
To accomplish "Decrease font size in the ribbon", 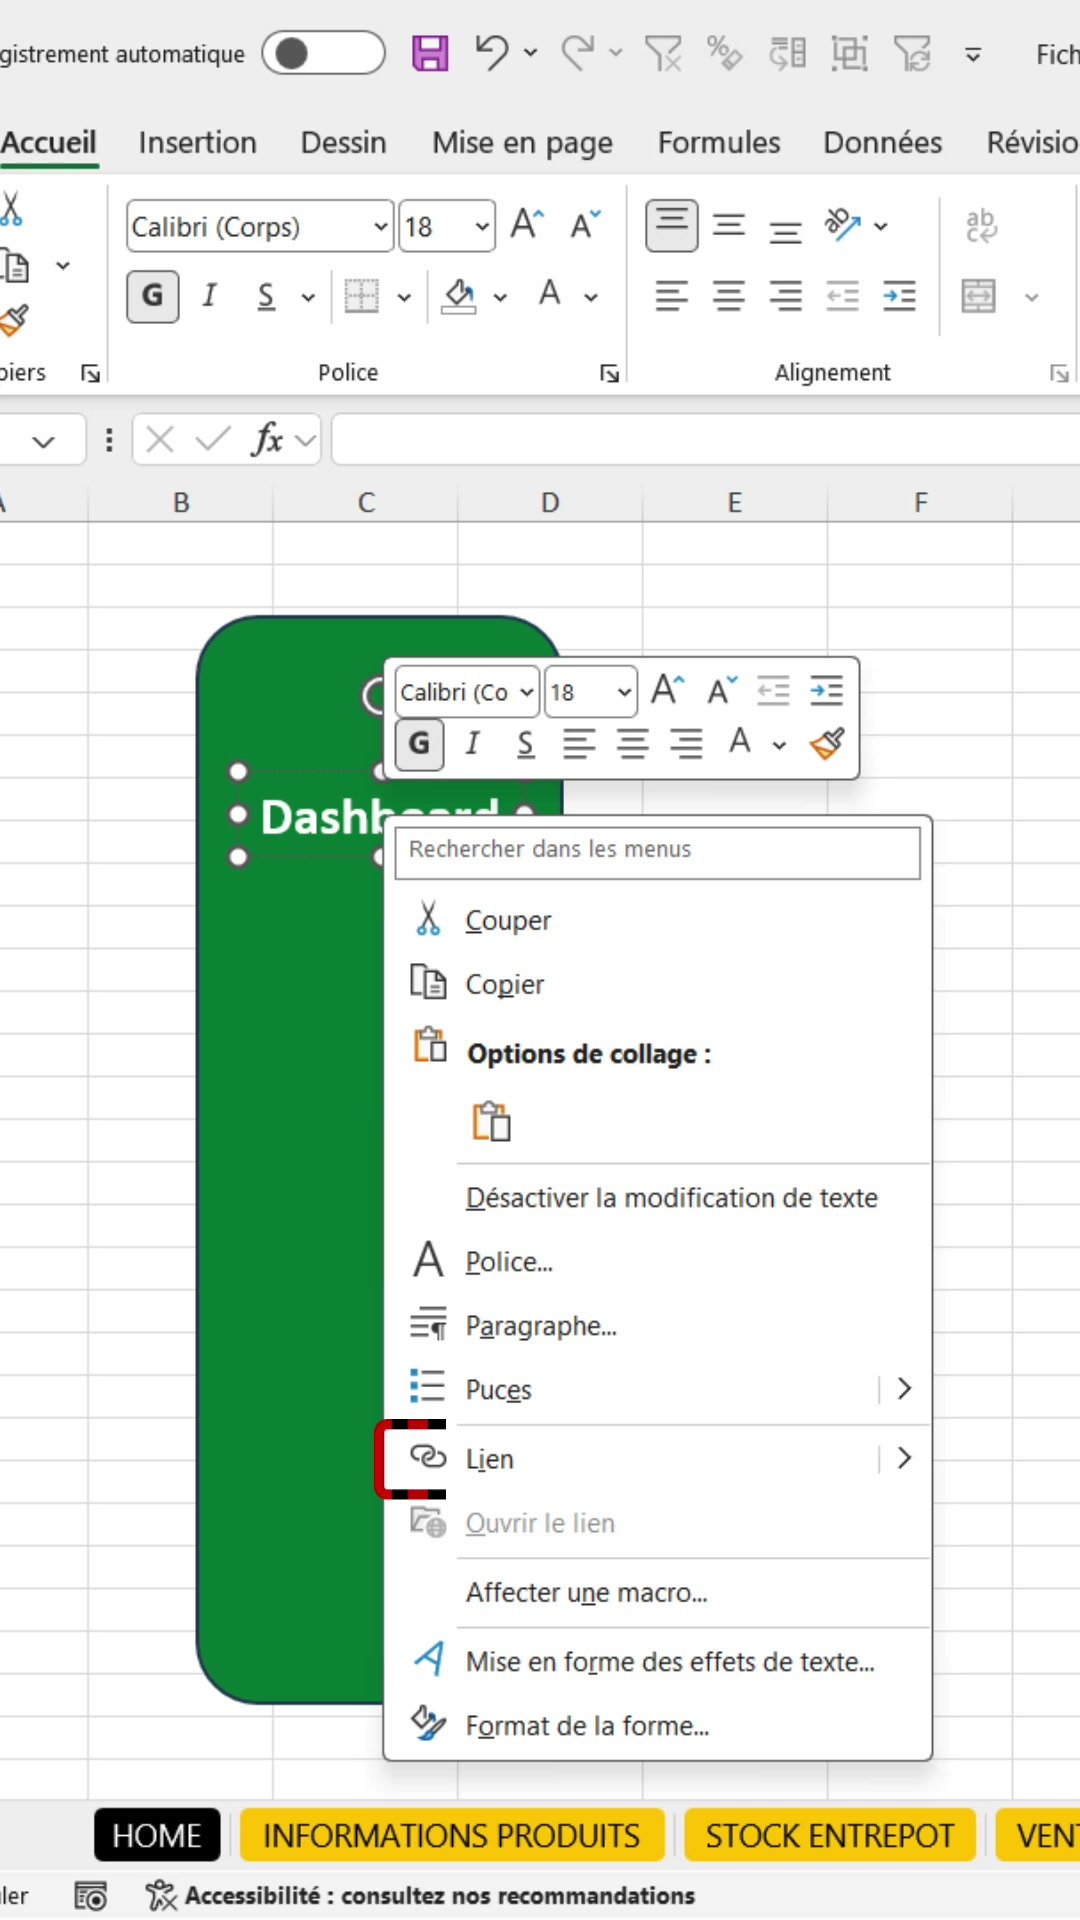I will click(x=586, y=225).
